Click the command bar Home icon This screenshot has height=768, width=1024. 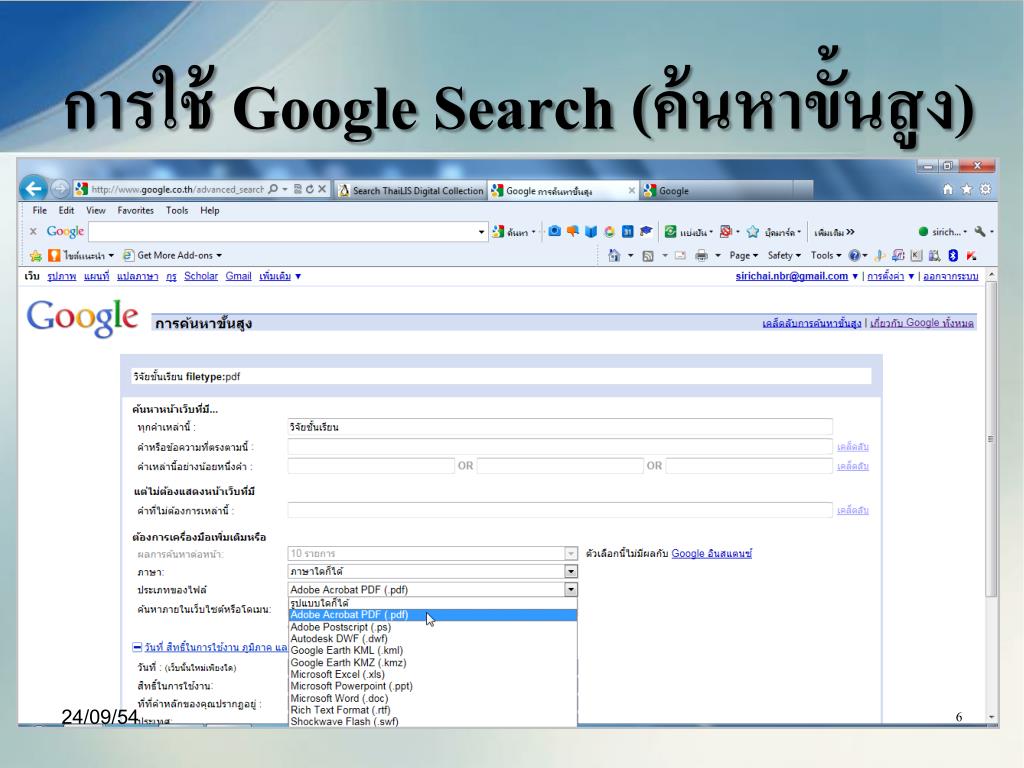click(x=614, y=255)
